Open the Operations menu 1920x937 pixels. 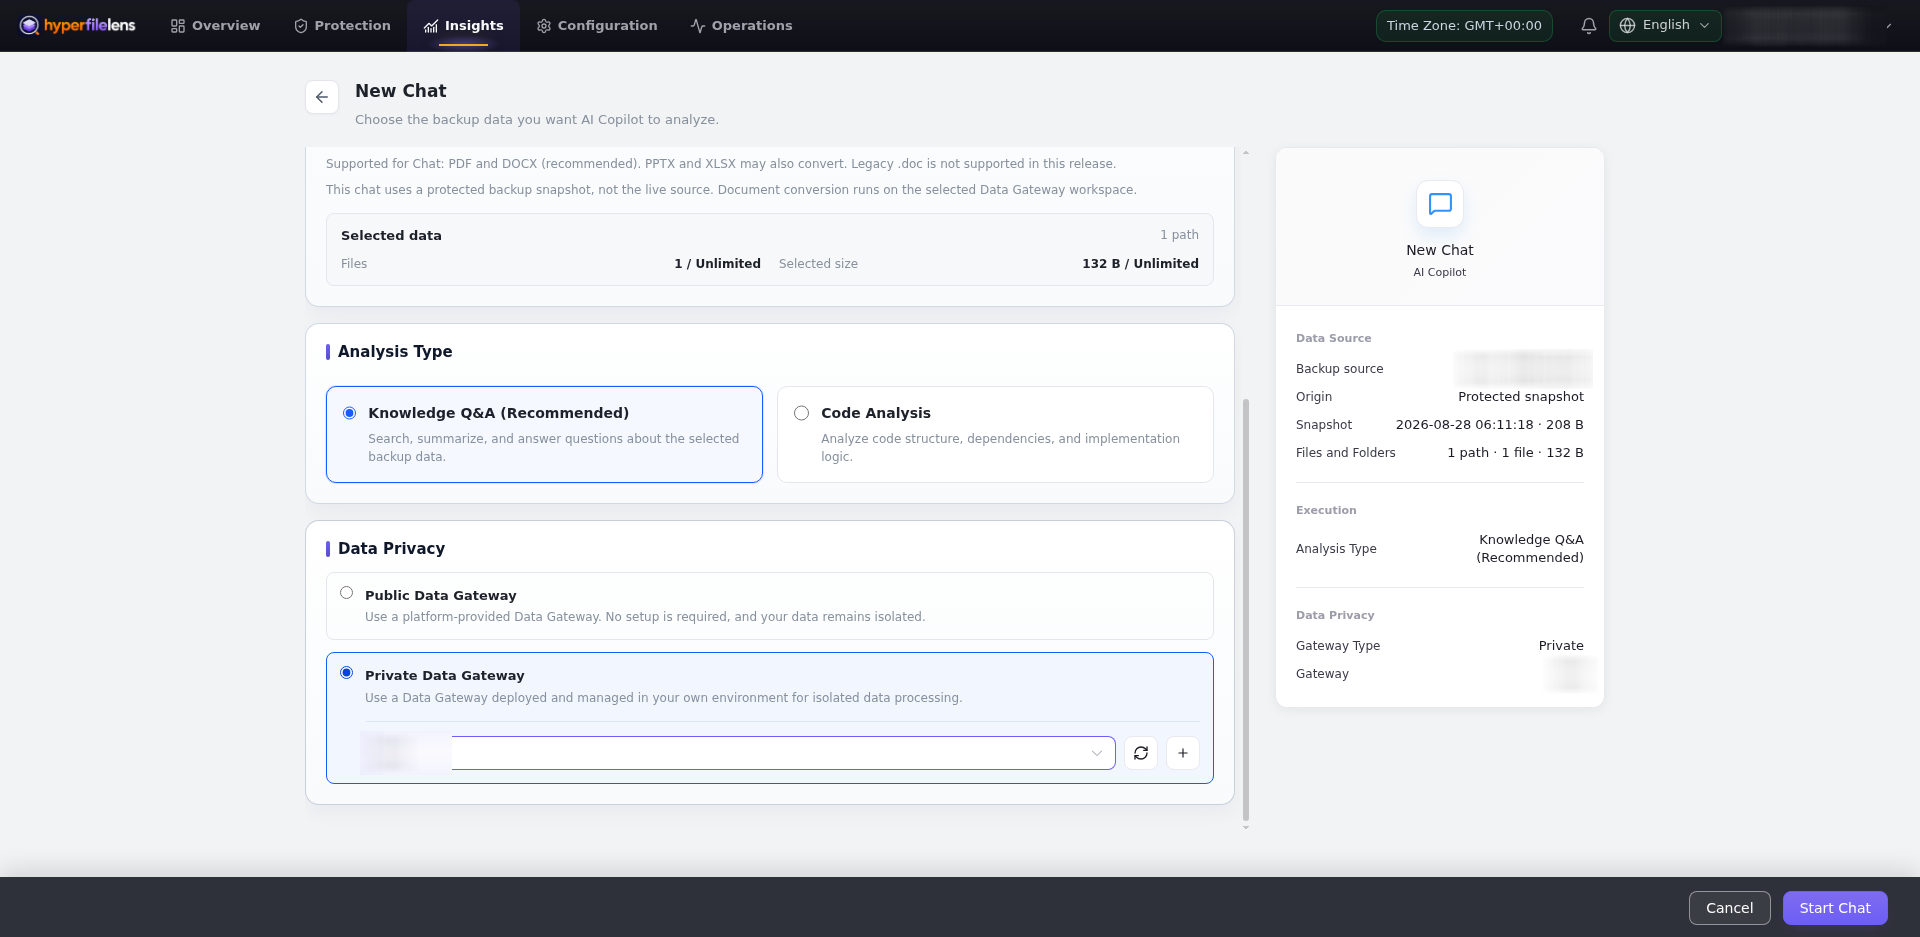pos(741,26)
